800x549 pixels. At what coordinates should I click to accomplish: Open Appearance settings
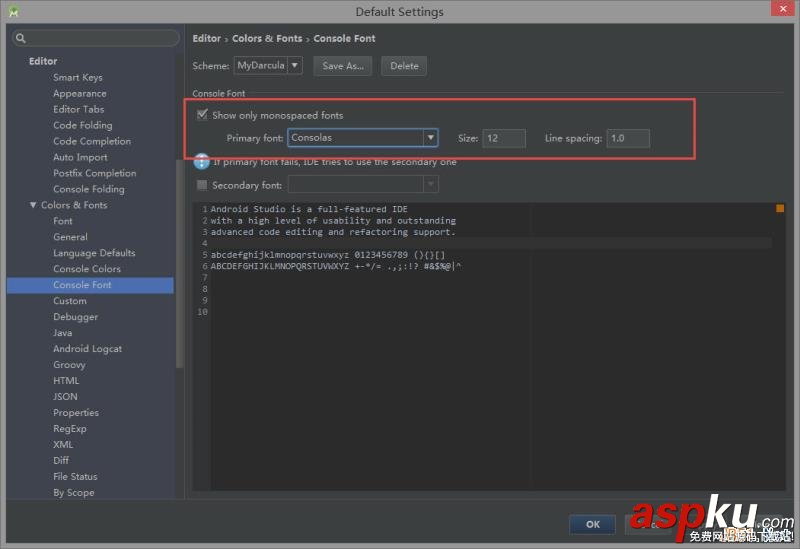coord(80,93)
